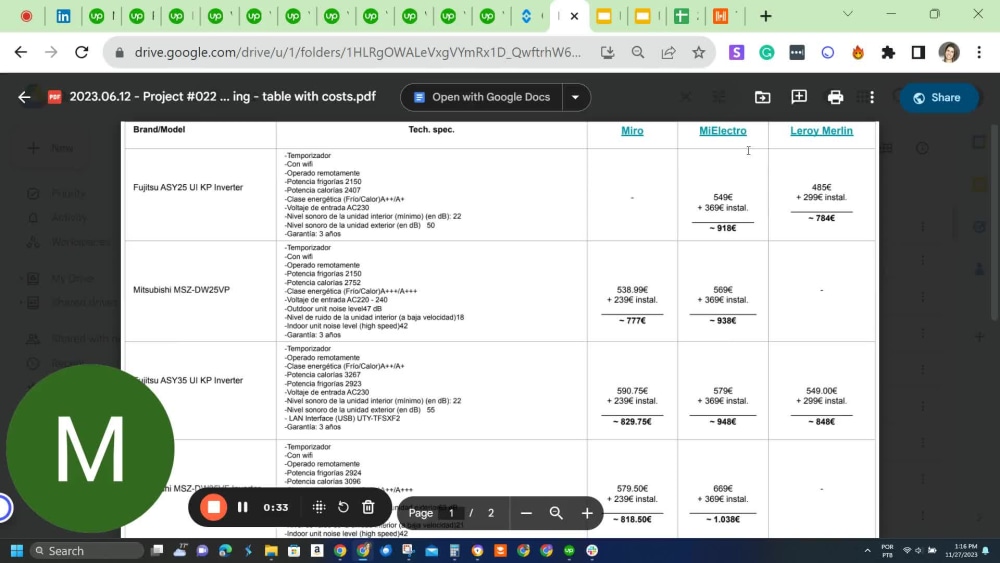Screen dimensions: 1000x563
Task: Open the Extensions puzzle menu
Action: [888, 52]
